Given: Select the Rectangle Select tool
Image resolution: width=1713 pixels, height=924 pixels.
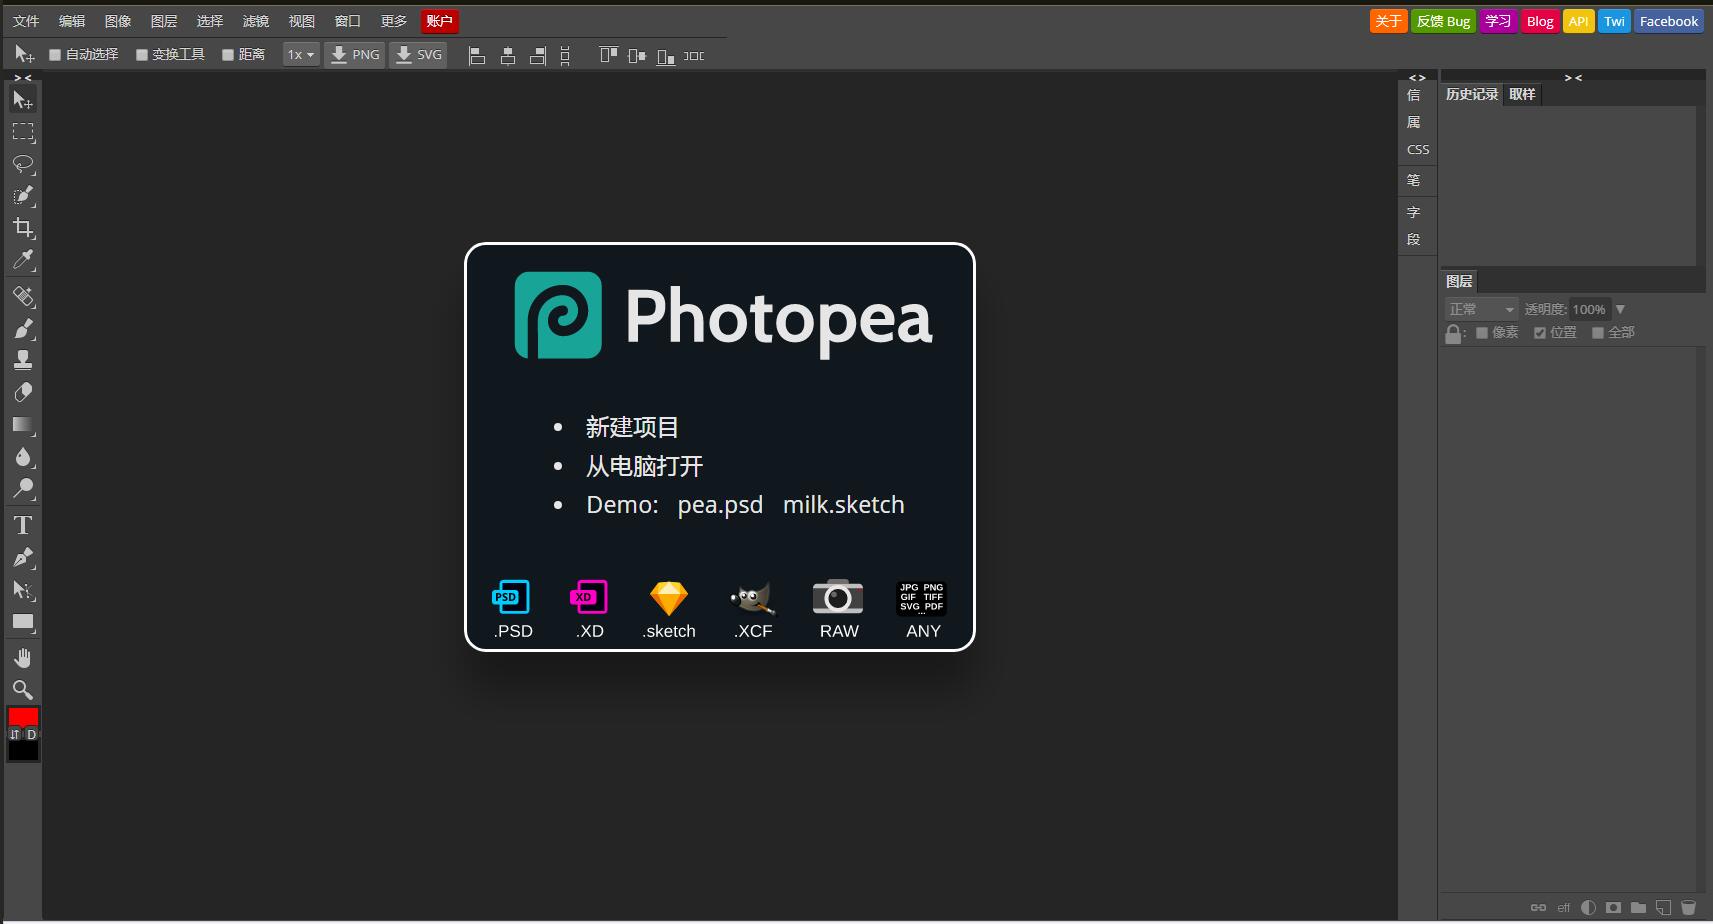Looking at the screenshot, I should point(22,131).
